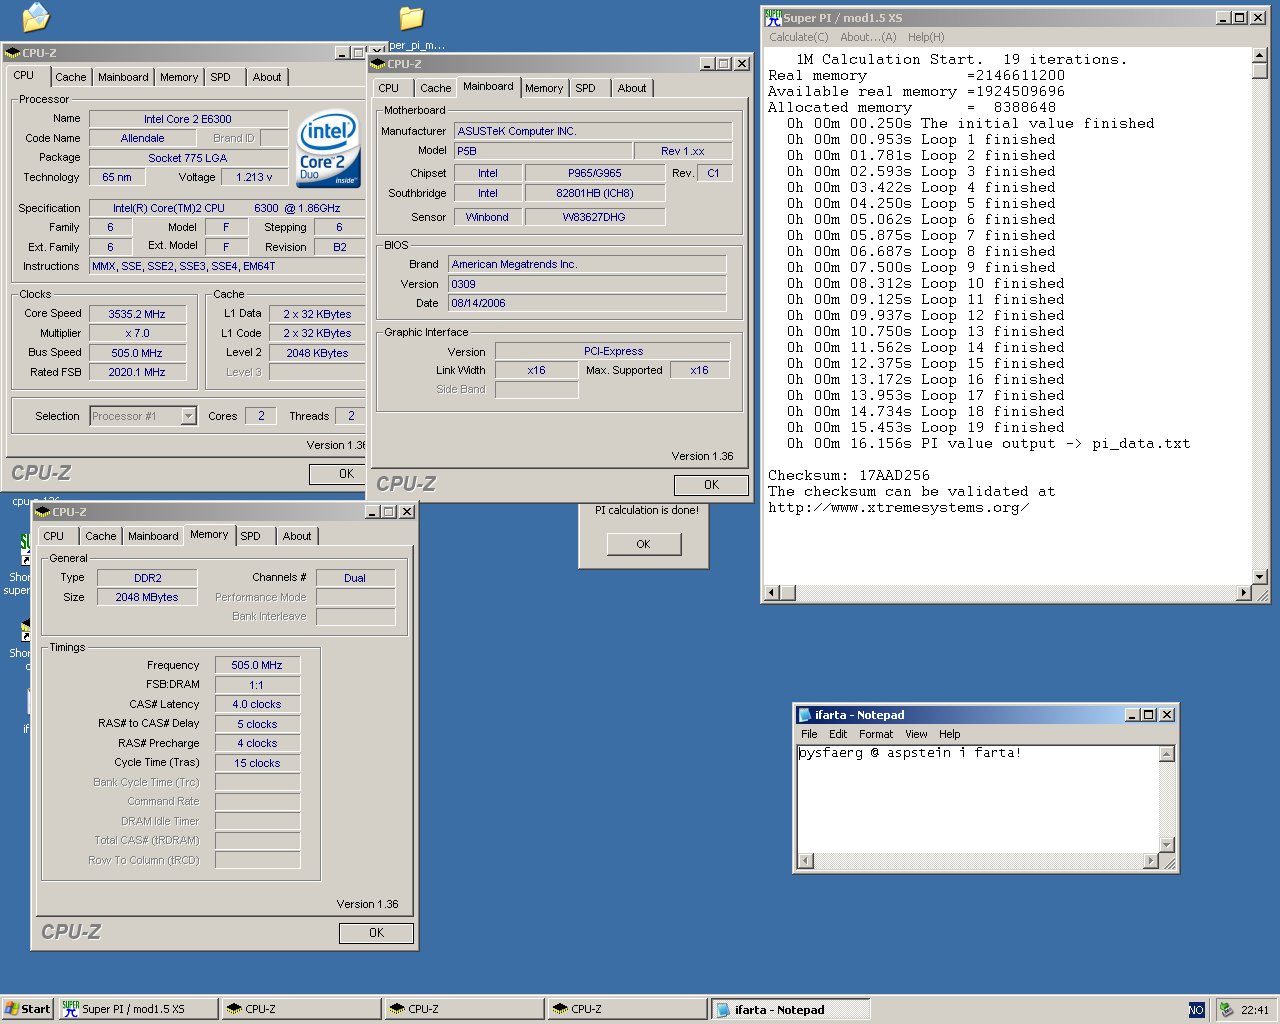
Task: Click the motherboard model P5B field
Action: 543,151
